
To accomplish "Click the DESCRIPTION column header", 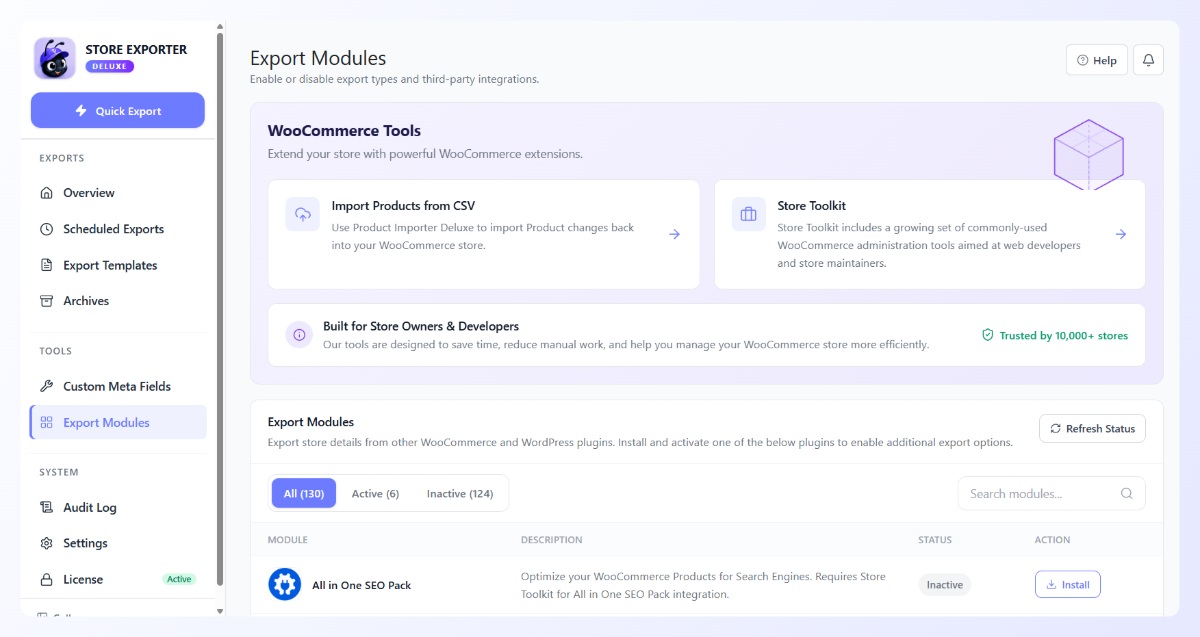I will click(551, 540).
